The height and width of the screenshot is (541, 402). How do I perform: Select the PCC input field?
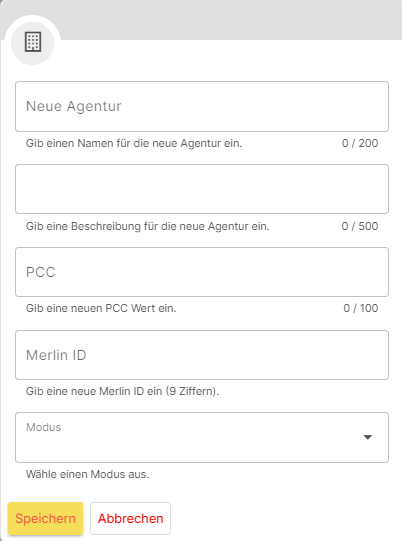pos(202,272)
